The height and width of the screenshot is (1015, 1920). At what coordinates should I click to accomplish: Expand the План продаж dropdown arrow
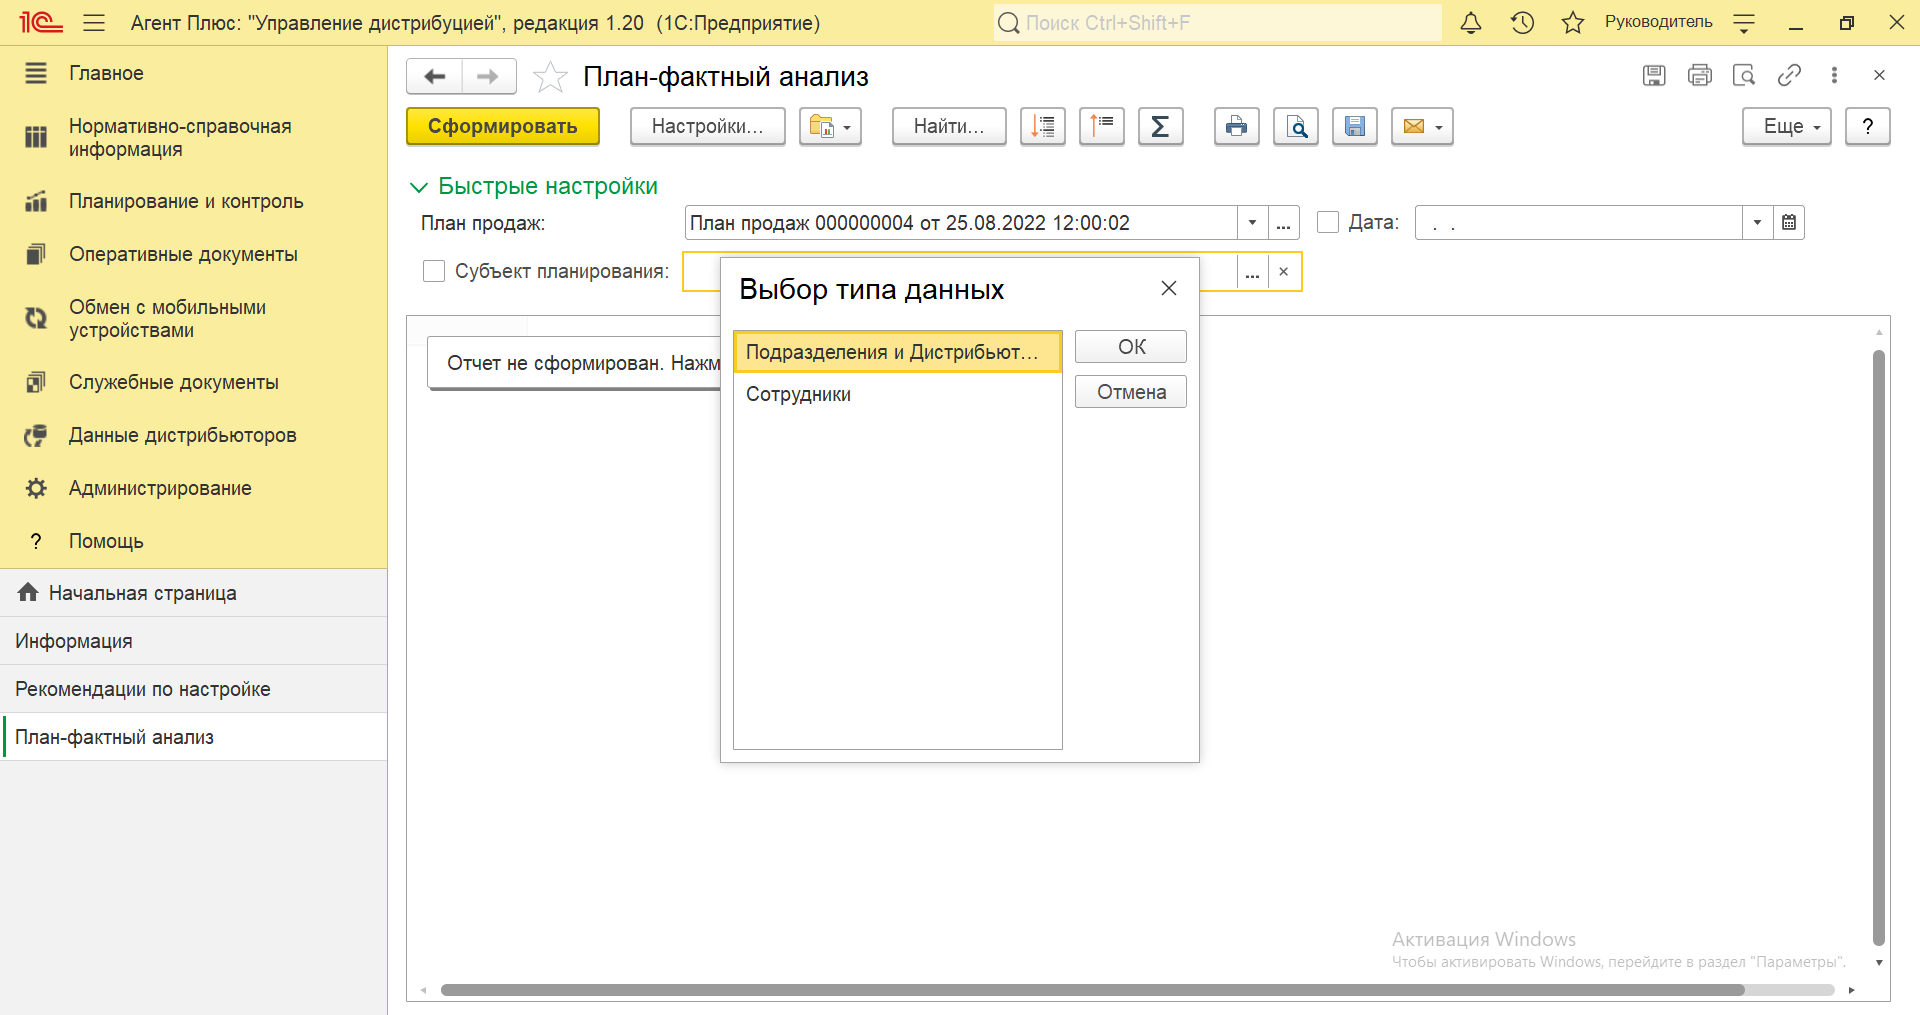coord(1252,223)
